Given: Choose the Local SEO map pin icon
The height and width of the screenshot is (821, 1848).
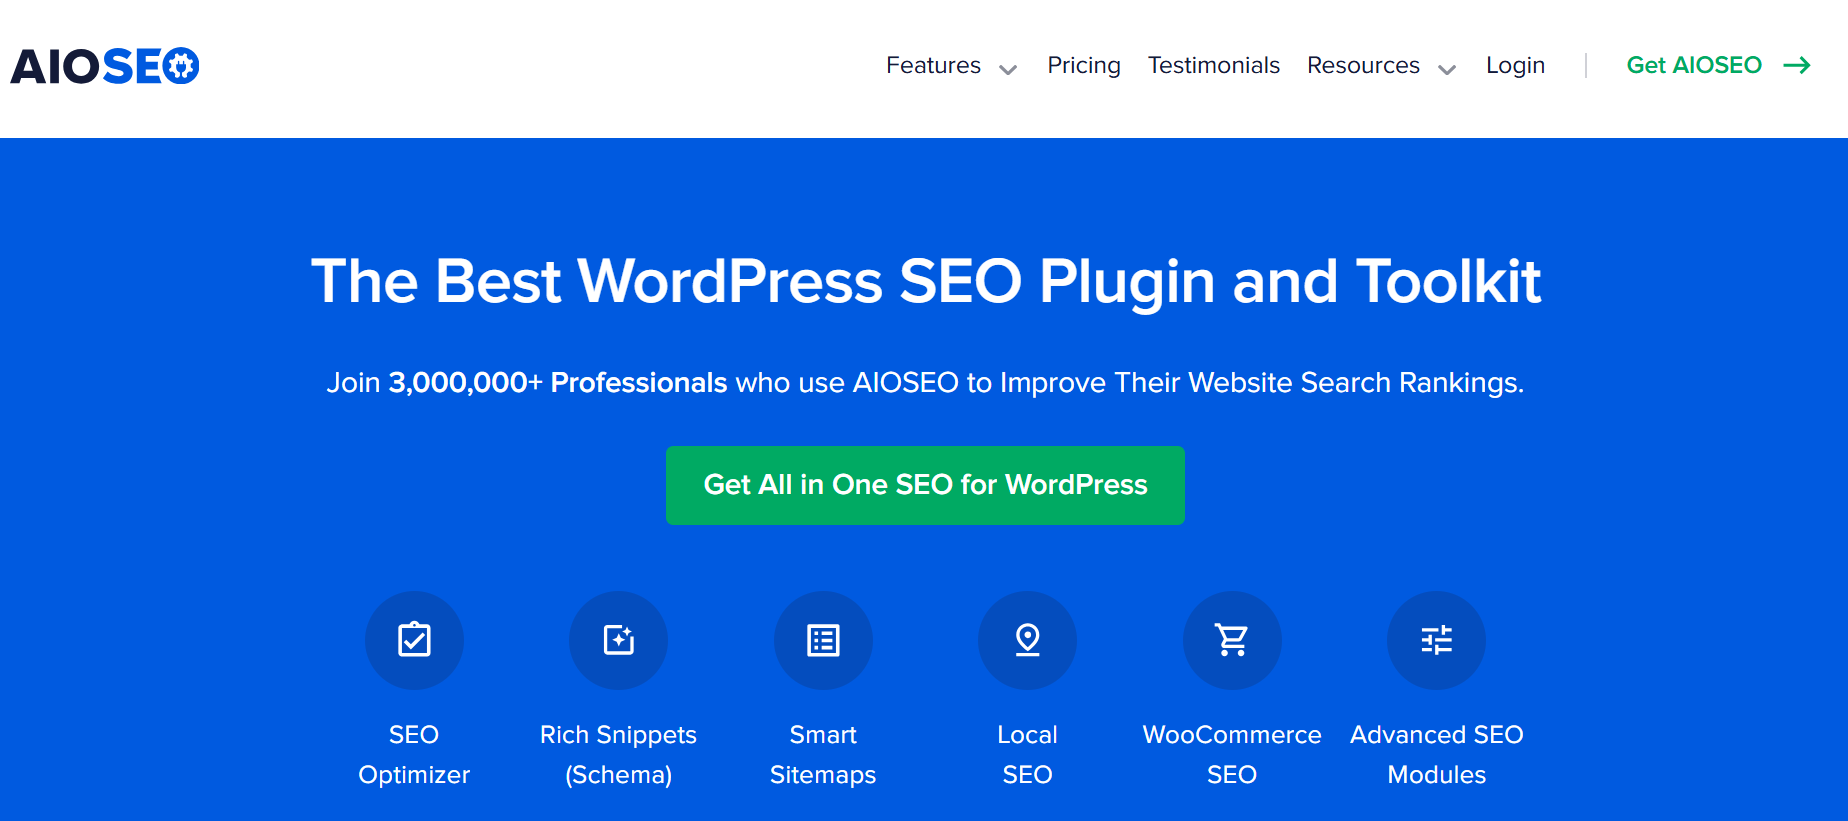Looking at the screenshot, I should (1028, 640).
